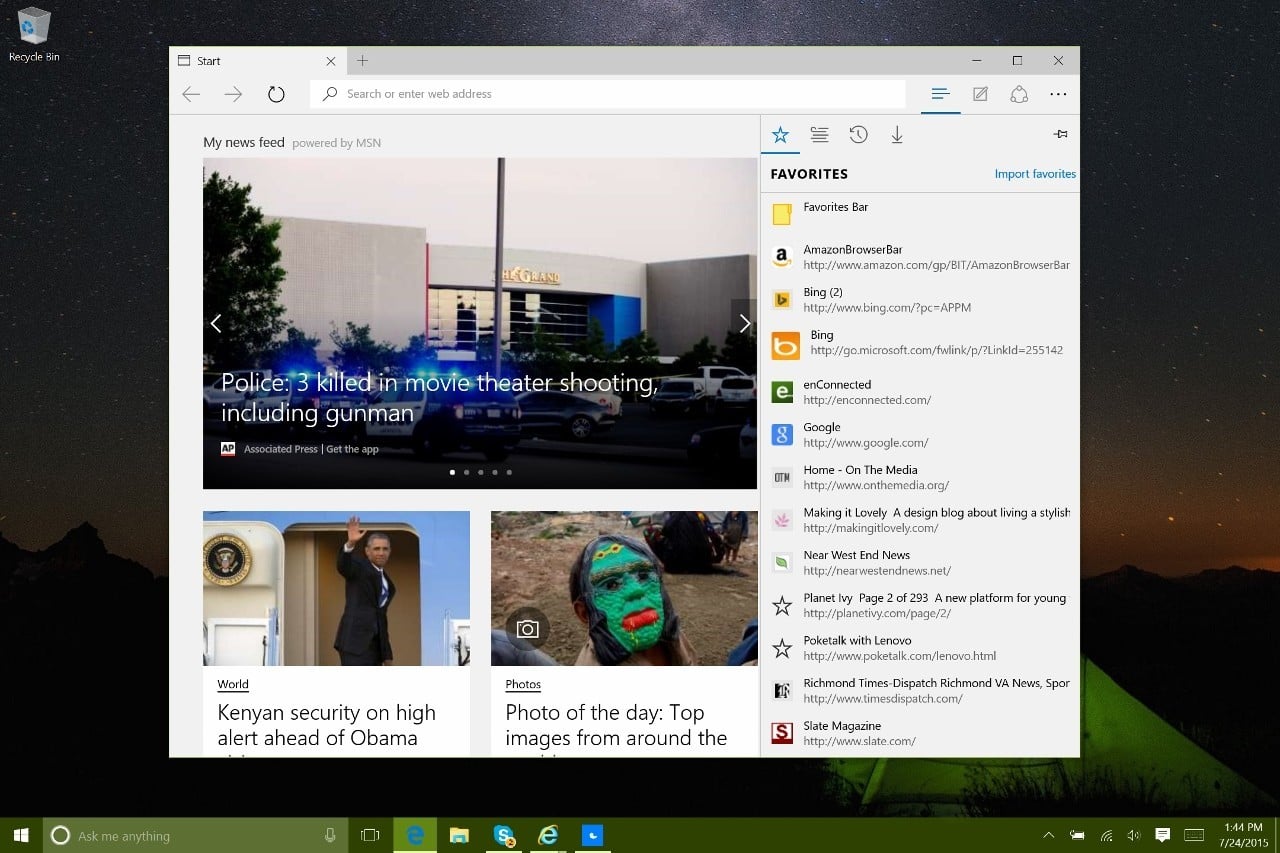
Task: Select the third carousel pagination dot
Action: pyautogui.click(x=480, y=472)
